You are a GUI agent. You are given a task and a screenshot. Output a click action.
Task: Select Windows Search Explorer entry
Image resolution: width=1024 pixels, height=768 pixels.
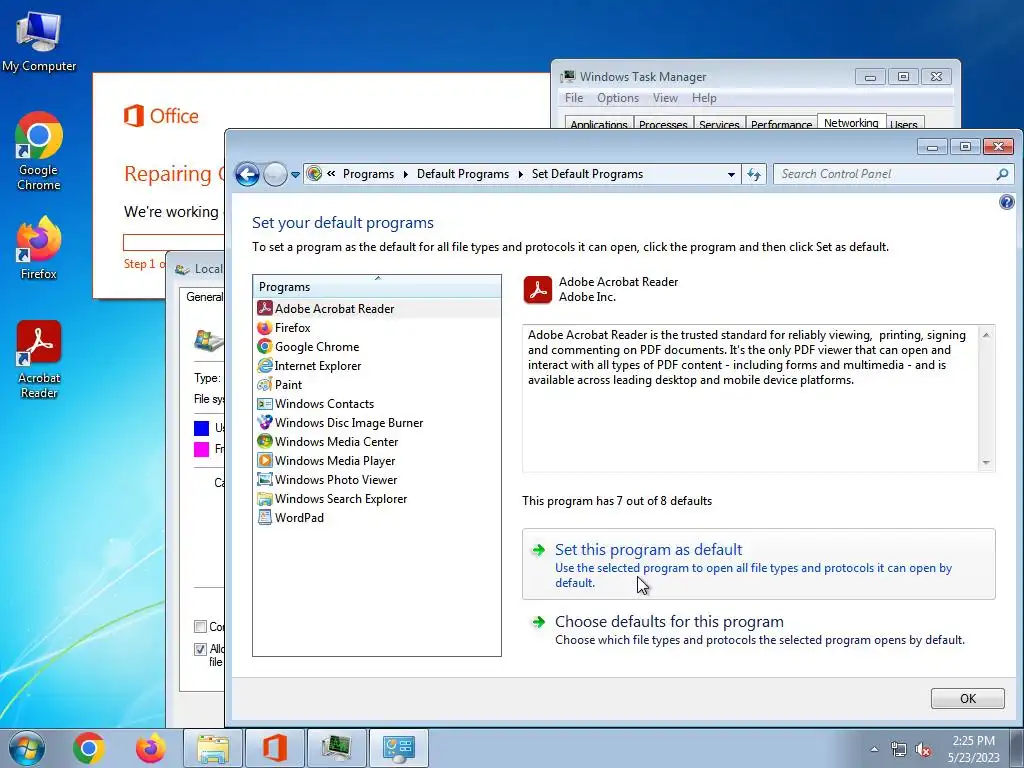coord(377,498)
